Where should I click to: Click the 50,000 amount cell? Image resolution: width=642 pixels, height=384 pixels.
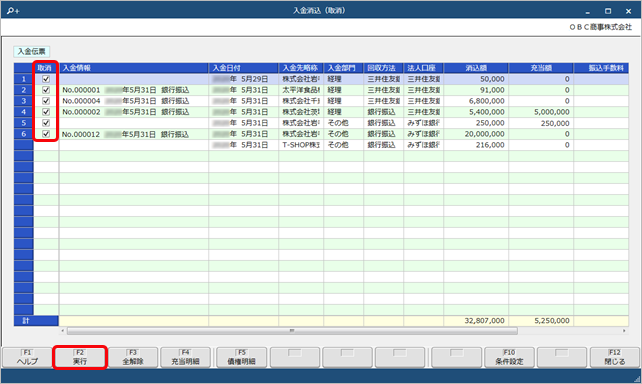click(x=476, y=79)
